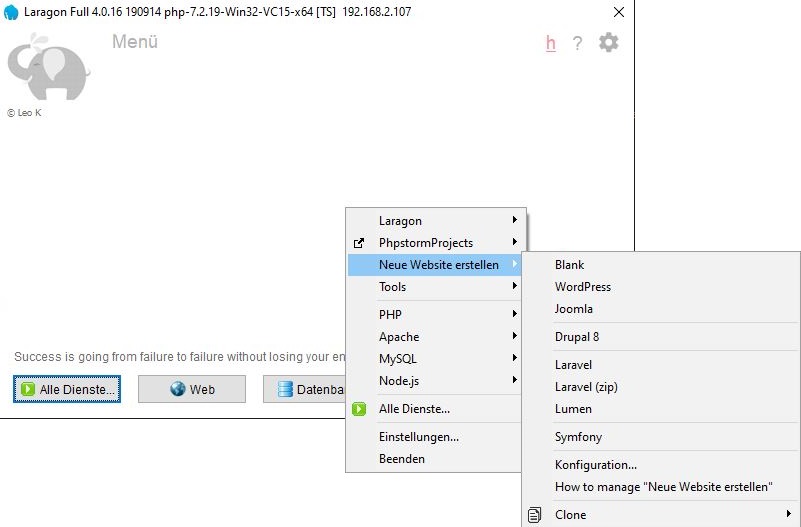The image size is (801, 527).
Task: Expand the Clone submenu arrow
Action: pos(789,514)
